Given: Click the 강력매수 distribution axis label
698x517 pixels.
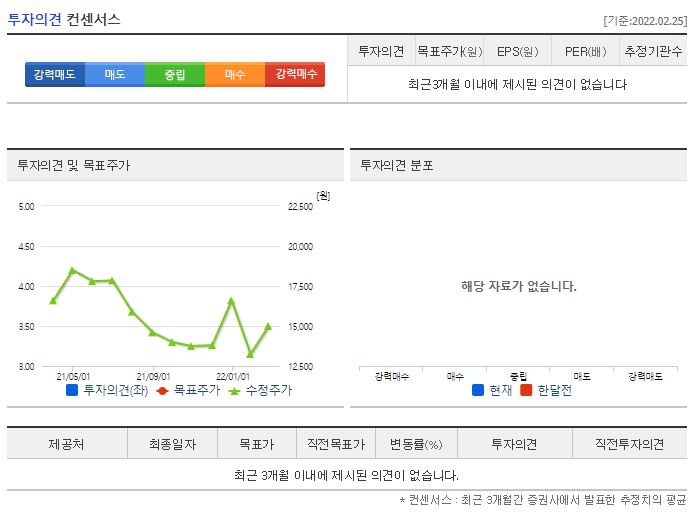Looking at the screenshot, I should click(x=391, y=376).
